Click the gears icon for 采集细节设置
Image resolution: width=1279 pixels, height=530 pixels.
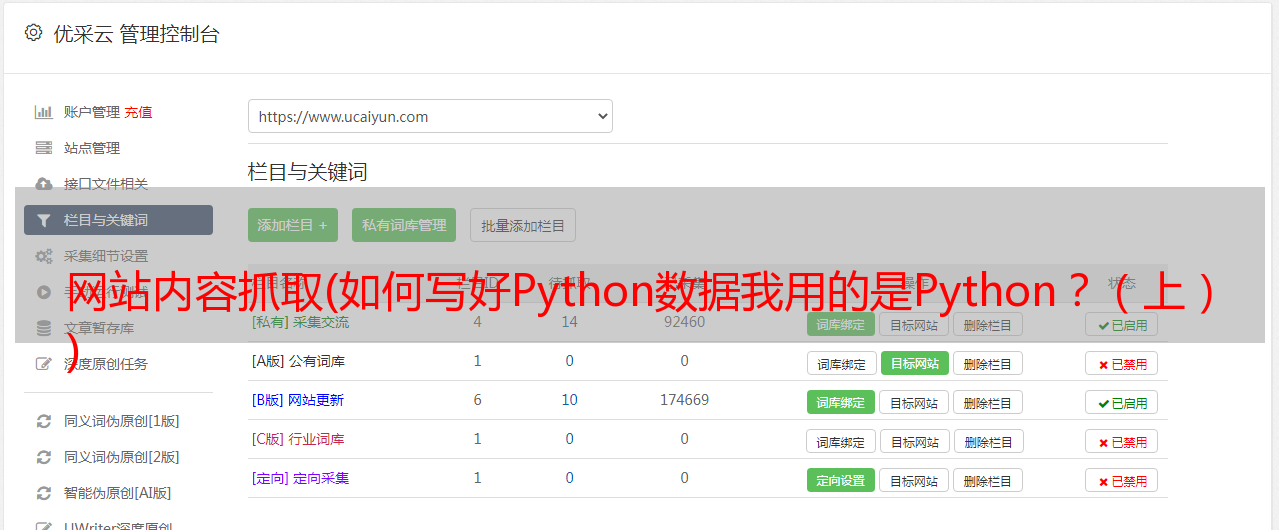coord(43,256)
